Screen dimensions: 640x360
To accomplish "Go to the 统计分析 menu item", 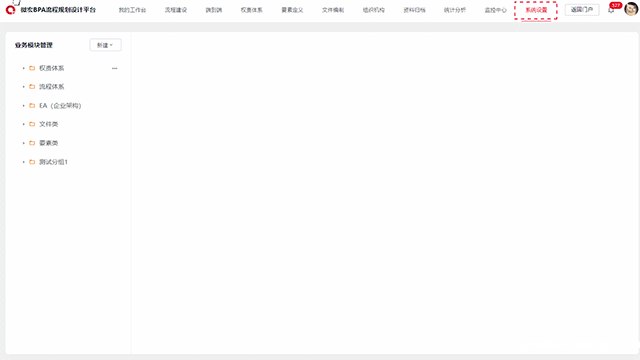I will [x=455, y=10].
